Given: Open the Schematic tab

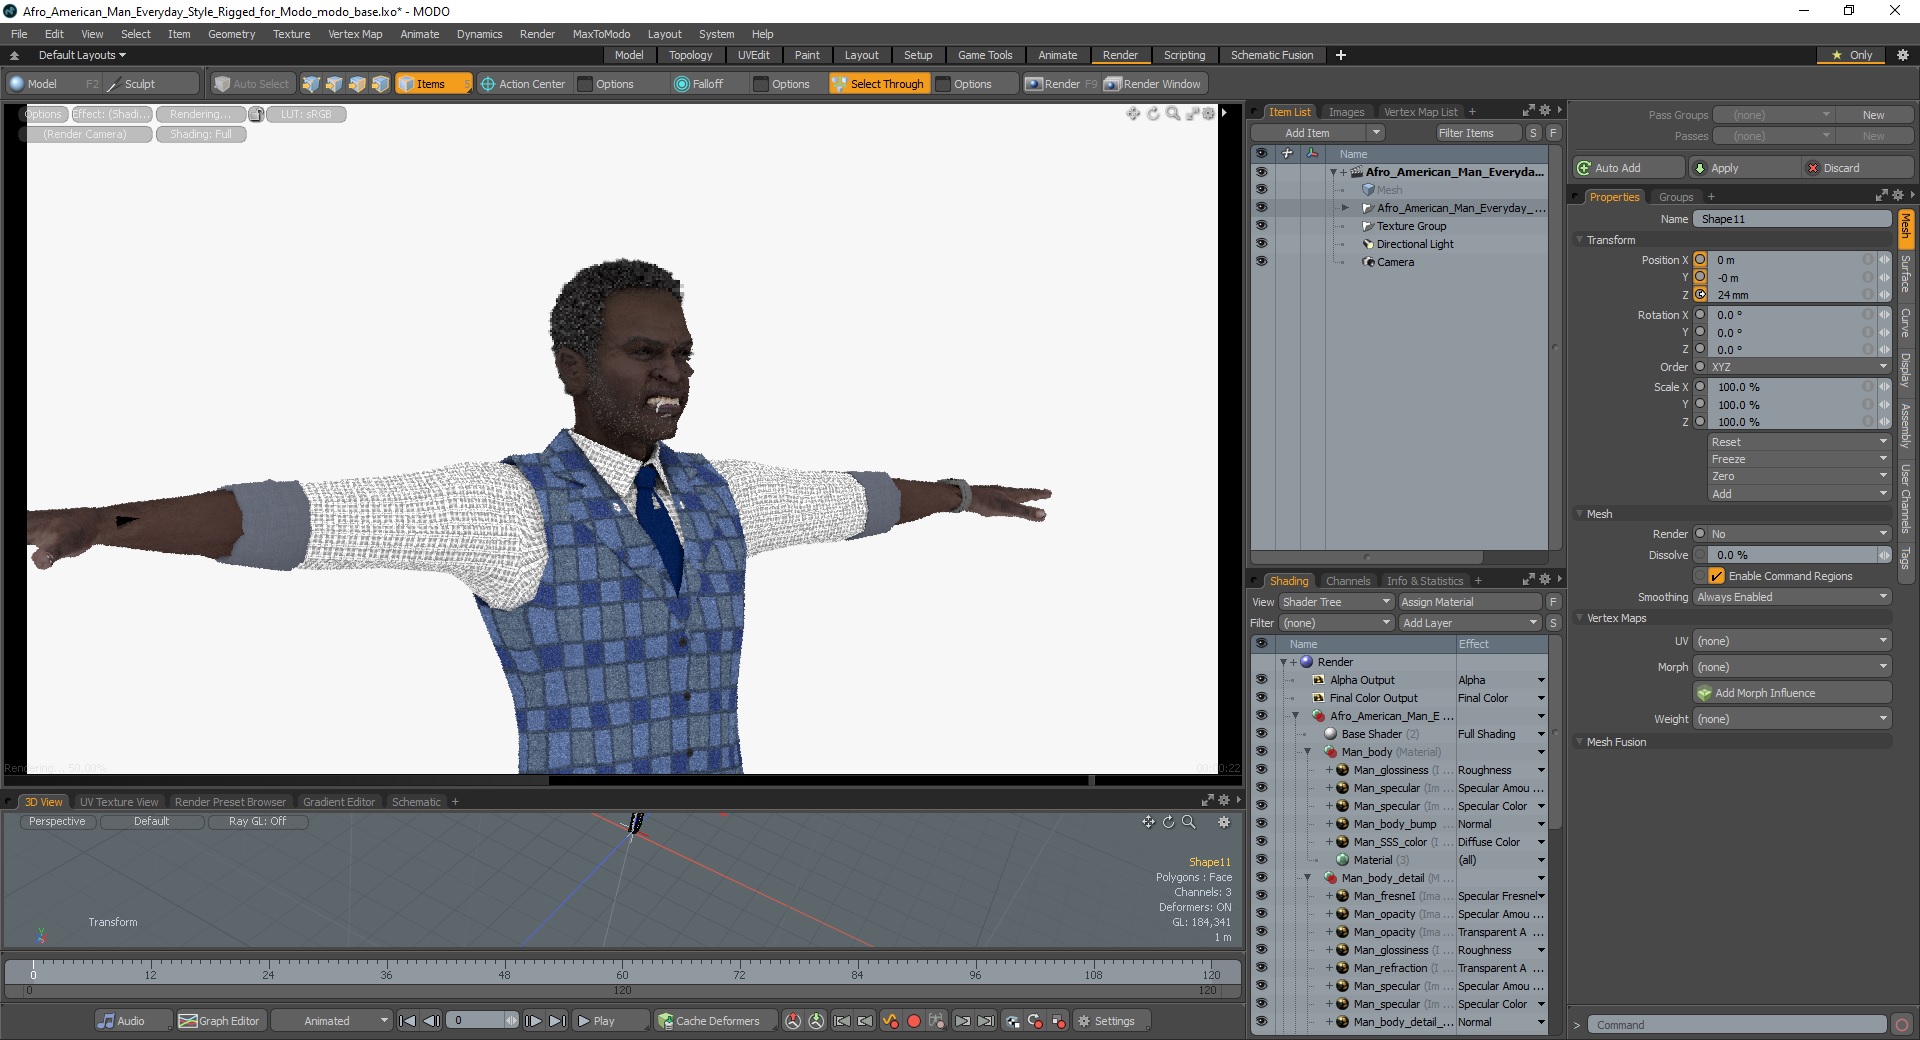Looking at the screenshot, I should click(416, 802).
